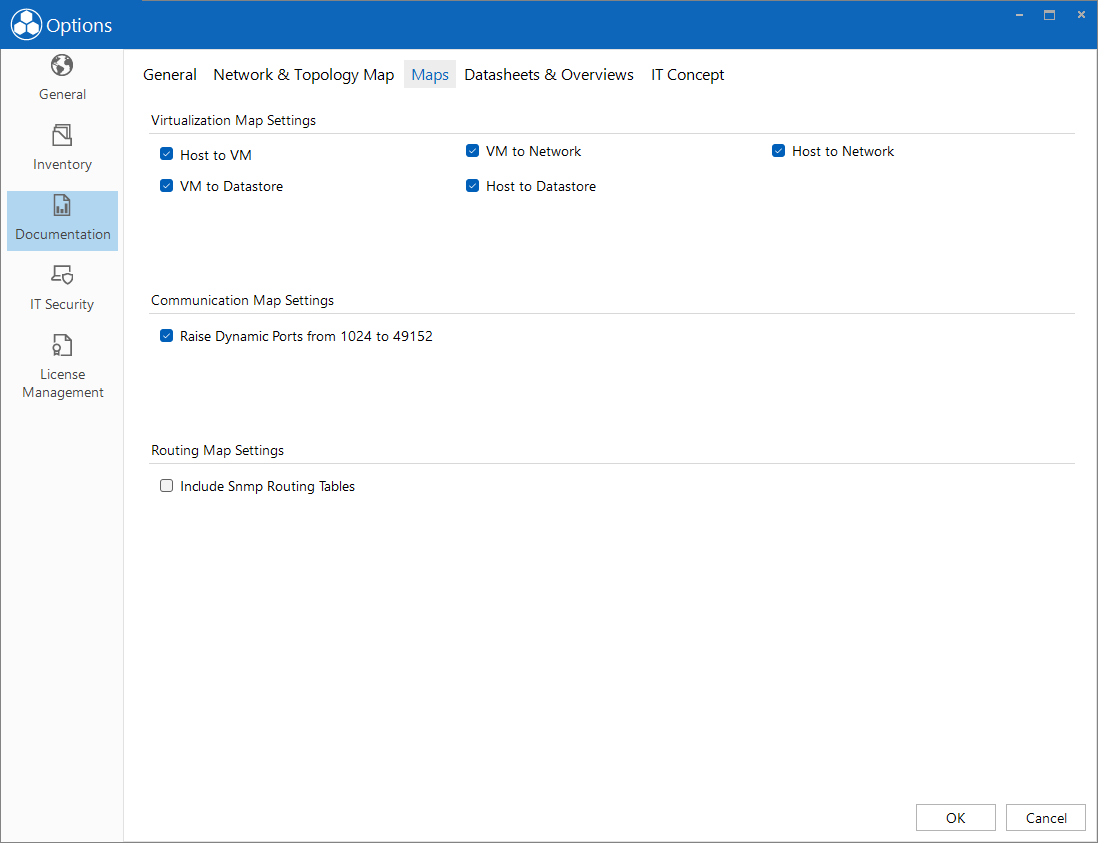Disable Raise Dynamic Ports checkbox

[167, 335]
